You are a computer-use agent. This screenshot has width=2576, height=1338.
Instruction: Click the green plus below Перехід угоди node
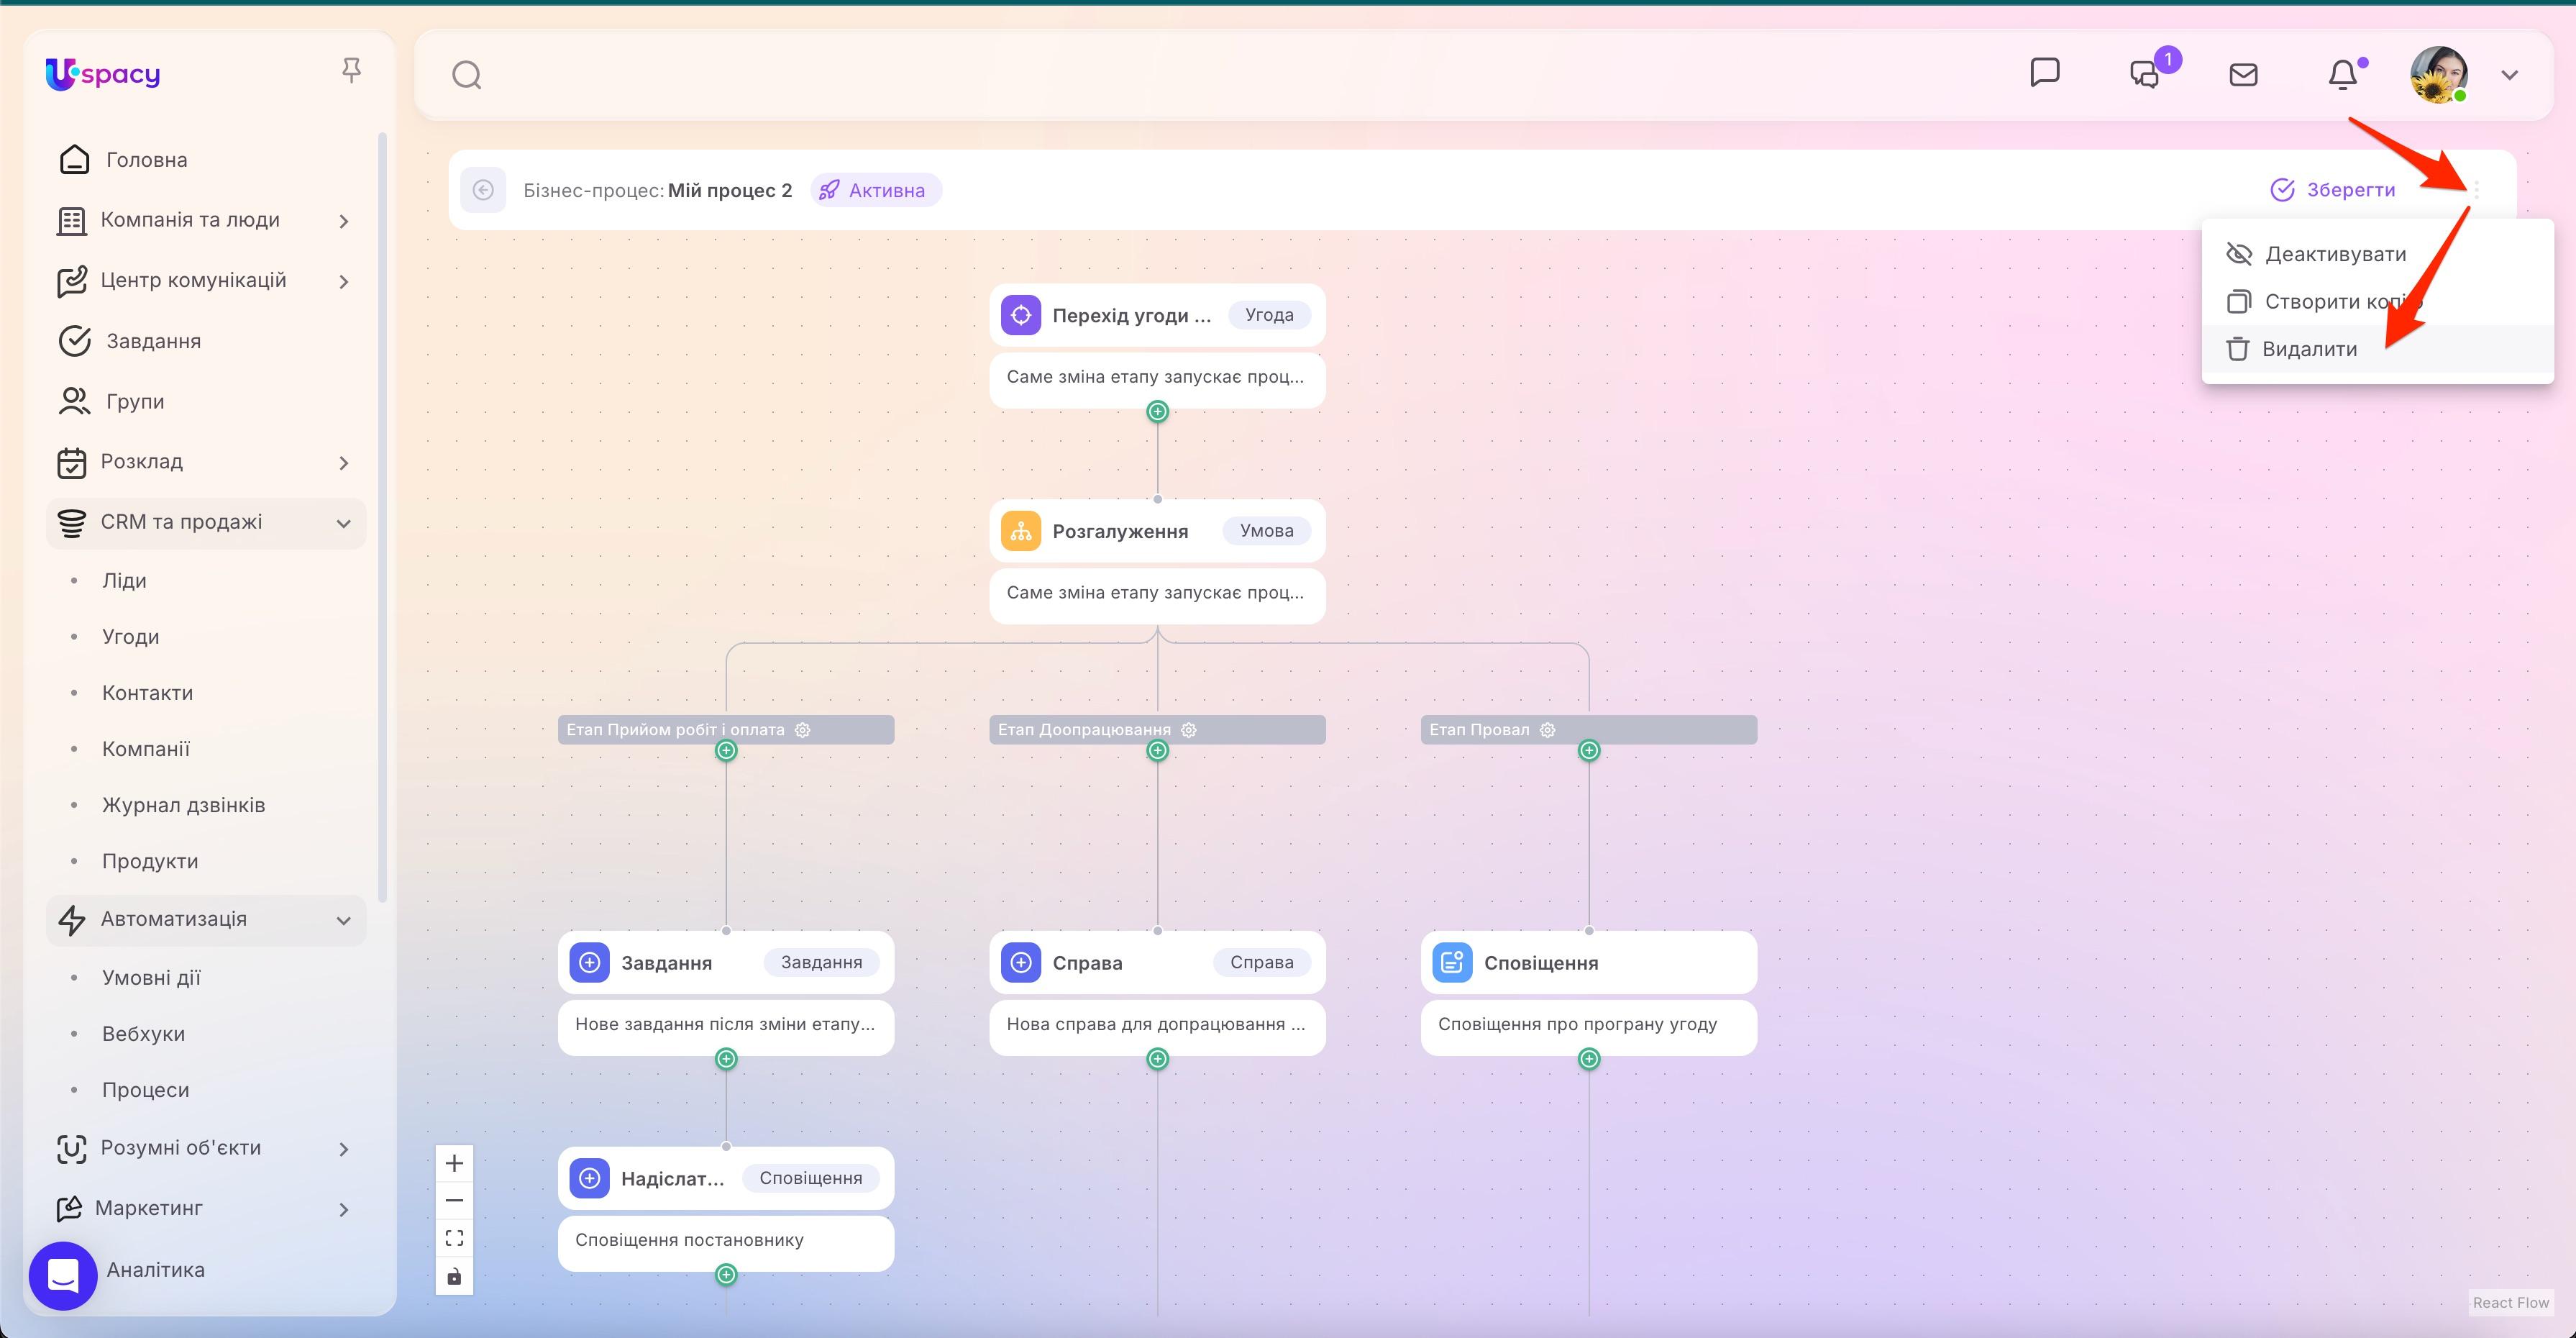point(1157,410)
